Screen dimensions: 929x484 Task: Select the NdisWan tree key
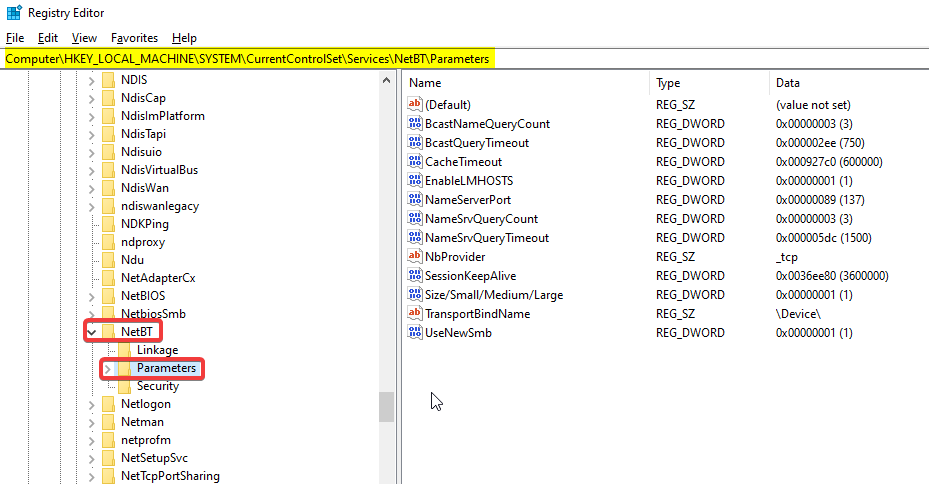(x=145, y=188)
